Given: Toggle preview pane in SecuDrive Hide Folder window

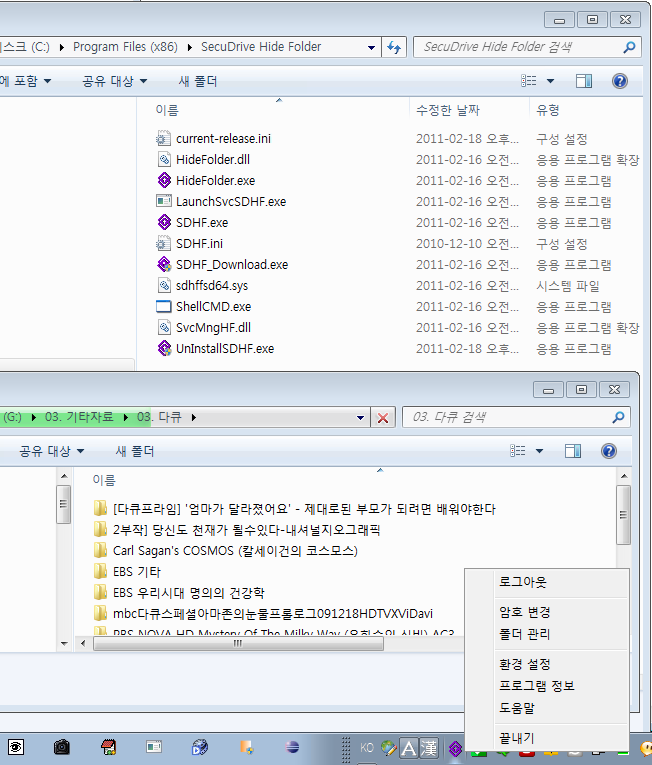Looking at the screenshot, I should [584, 81].
